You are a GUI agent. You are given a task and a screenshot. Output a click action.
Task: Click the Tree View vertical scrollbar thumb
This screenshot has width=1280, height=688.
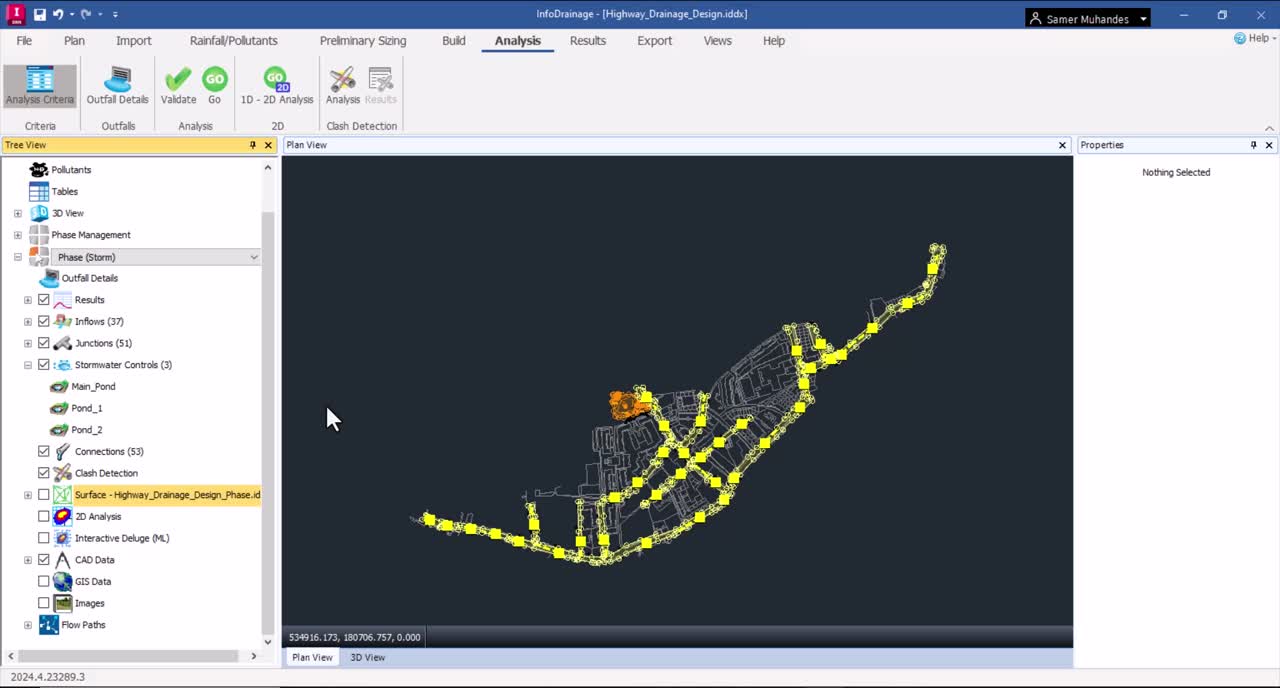[267, 422]
